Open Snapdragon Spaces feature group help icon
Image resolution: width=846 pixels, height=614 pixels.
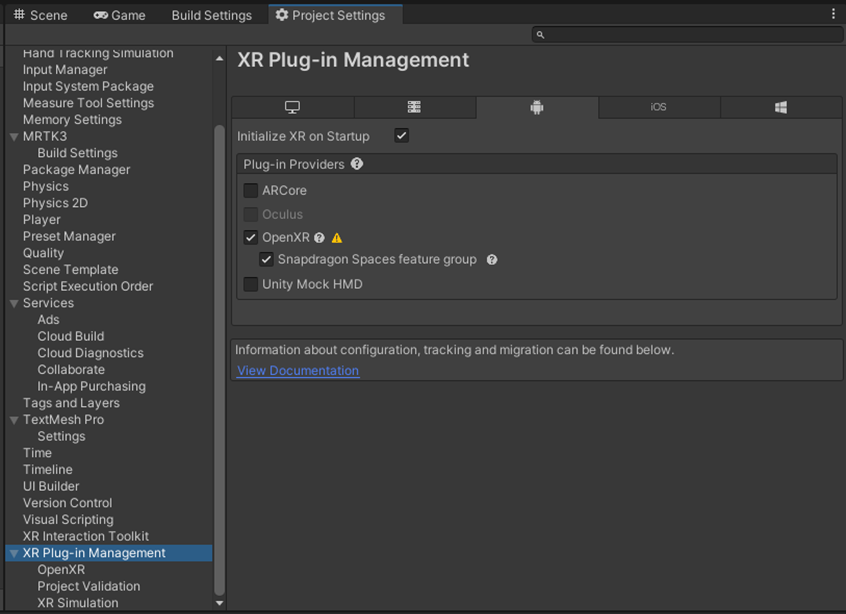tap(492, 260)
